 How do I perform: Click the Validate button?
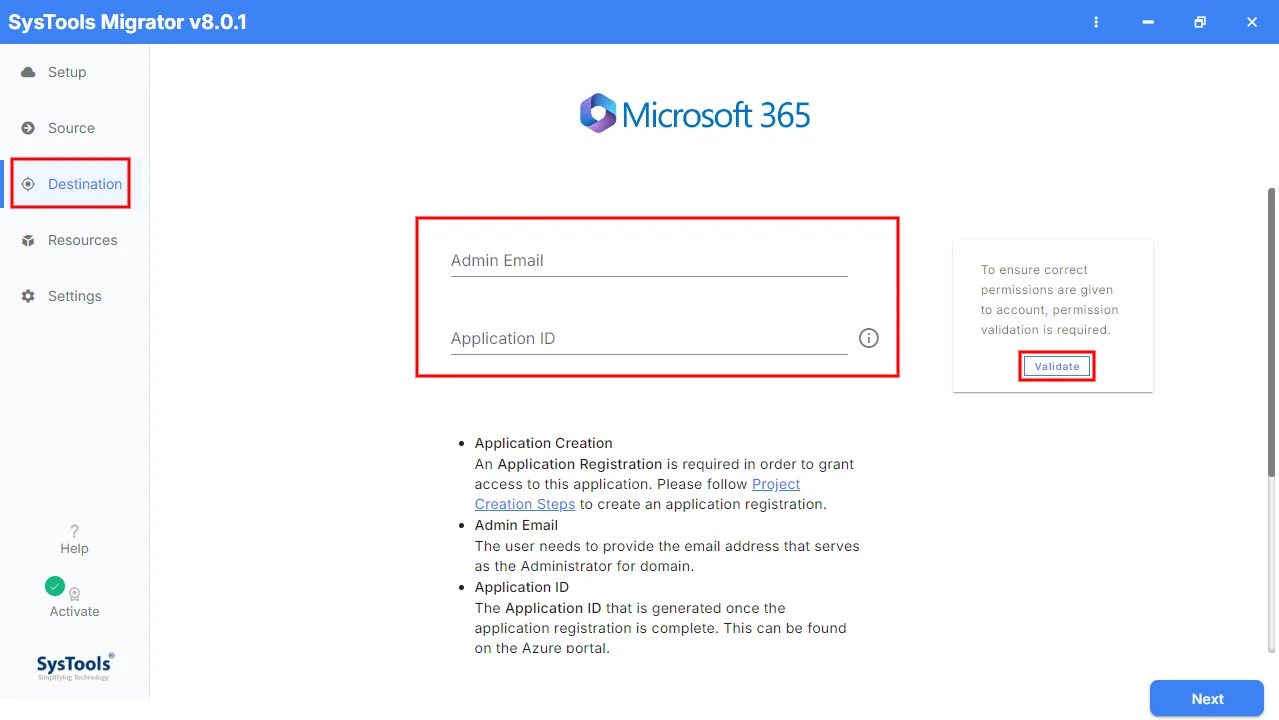coord(1057,366)
